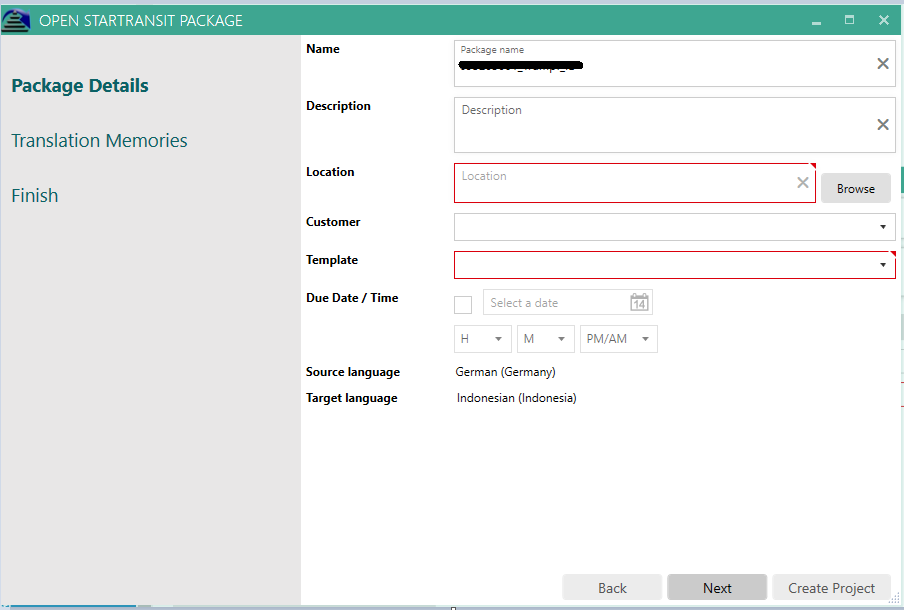Click the Create Project button

[x=831, y=588]
